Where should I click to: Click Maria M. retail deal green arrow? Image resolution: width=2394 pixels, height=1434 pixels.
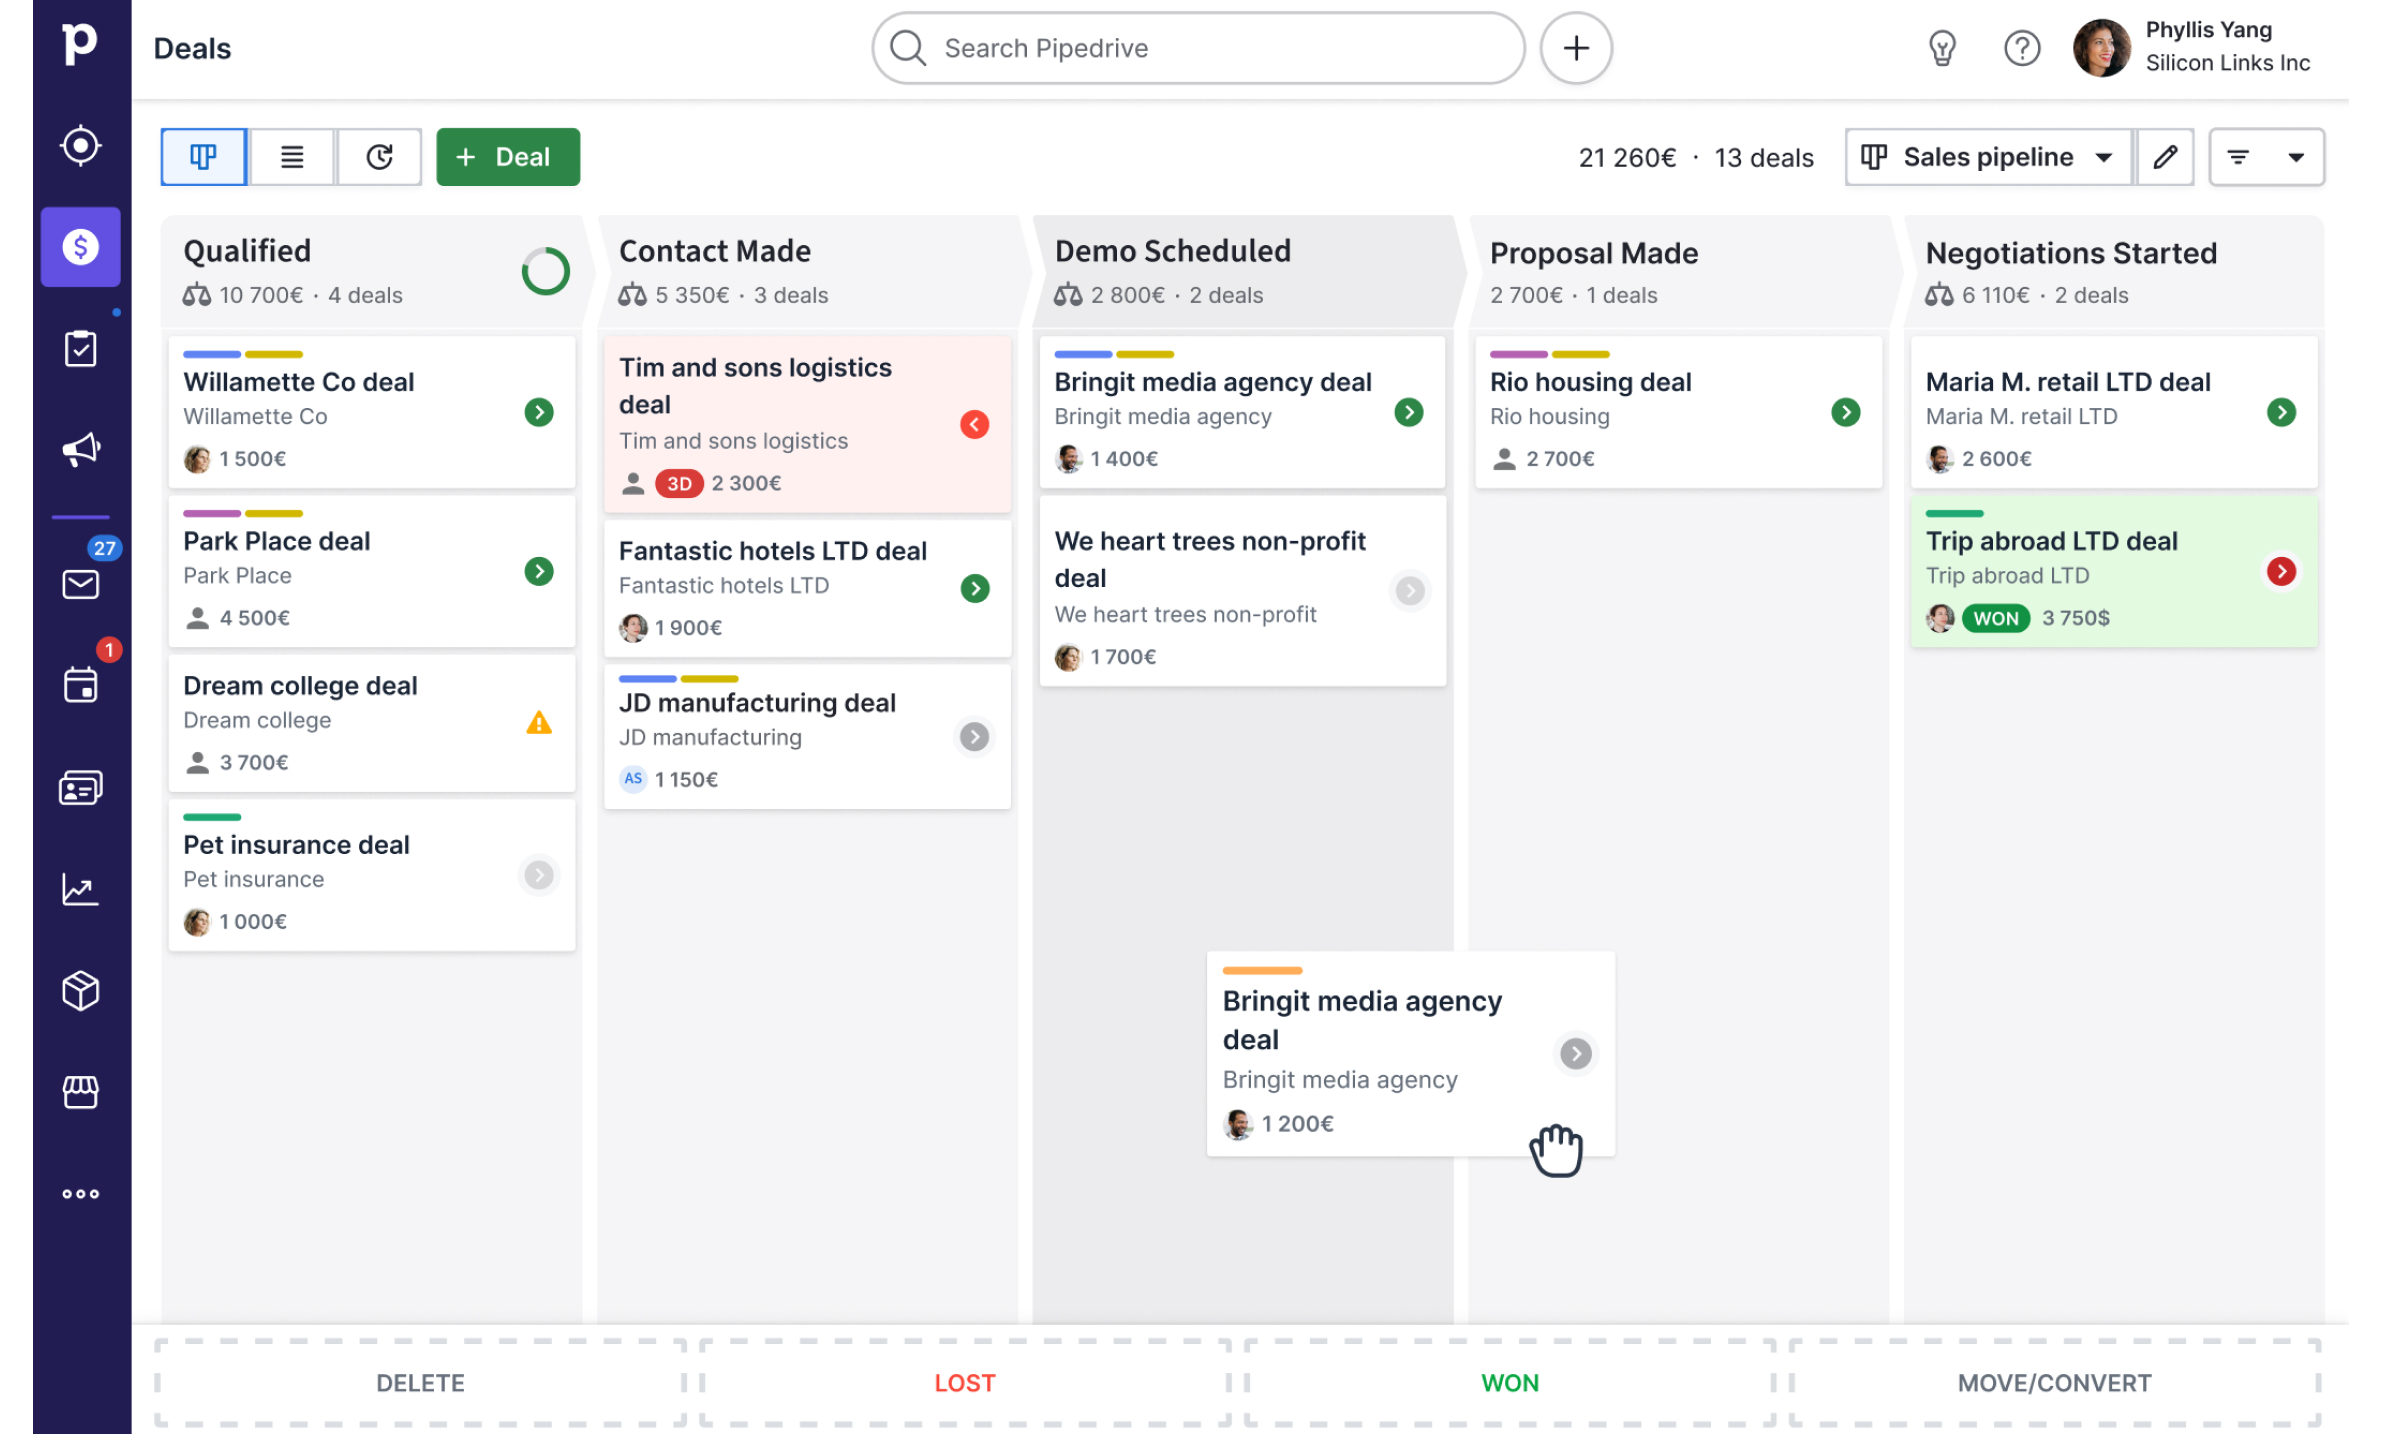2281,412
